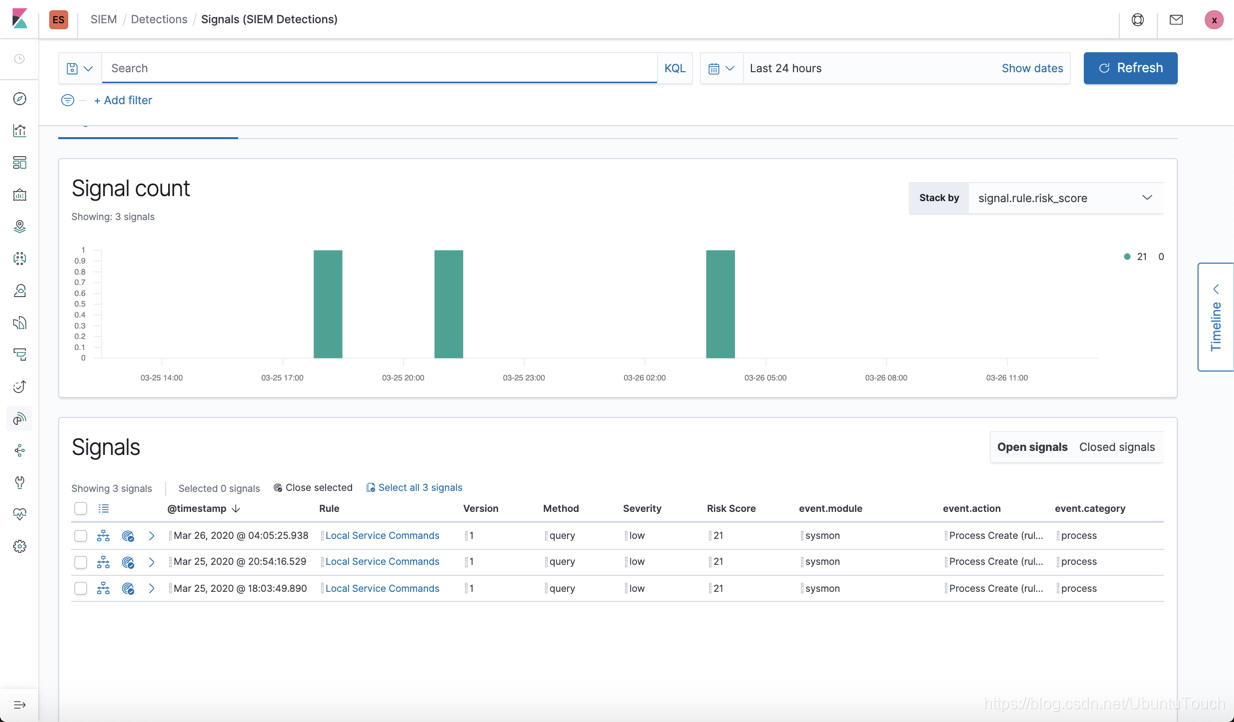Click the Kibana logo
The image size is (1234, 722).
tap(19, 19)
